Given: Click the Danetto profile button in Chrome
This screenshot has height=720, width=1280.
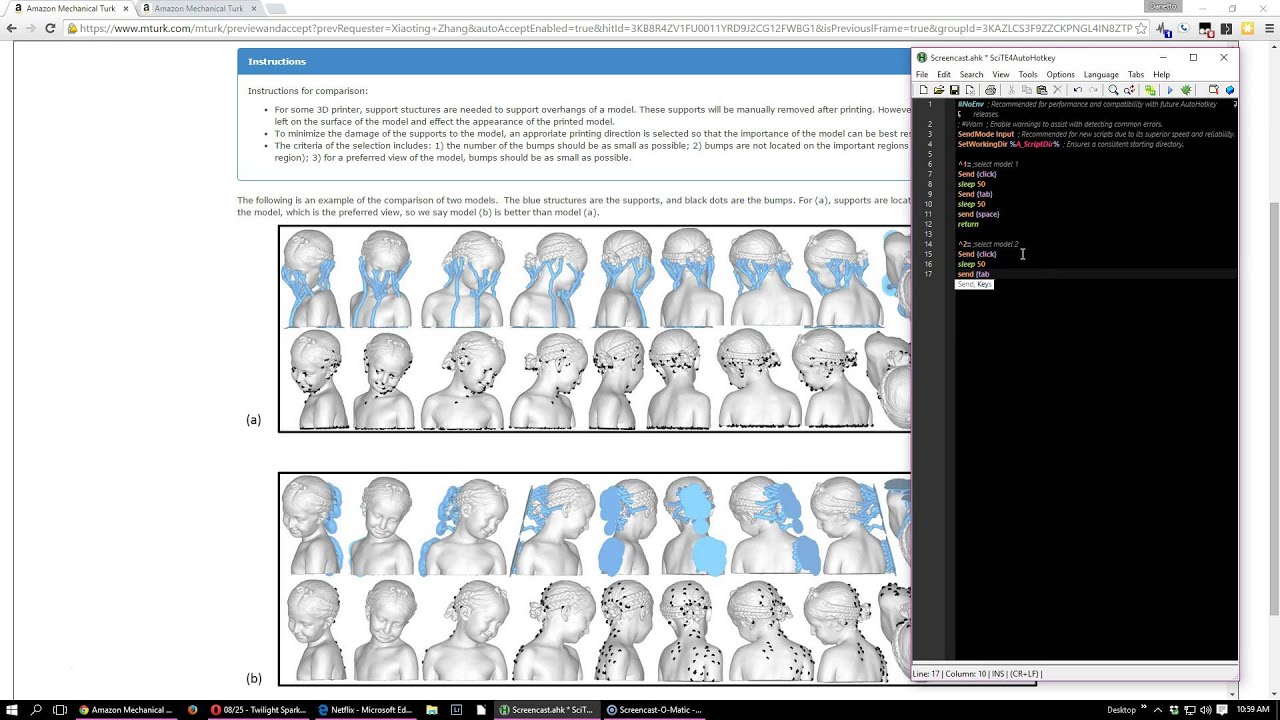Looking at the screenshot, I should (x=1163, y=6).
